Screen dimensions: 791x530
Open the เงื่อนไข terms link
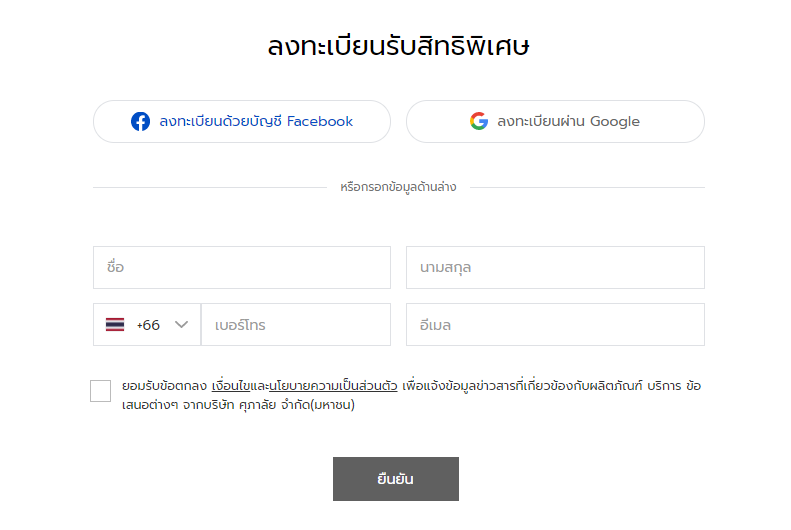[231, 386]
